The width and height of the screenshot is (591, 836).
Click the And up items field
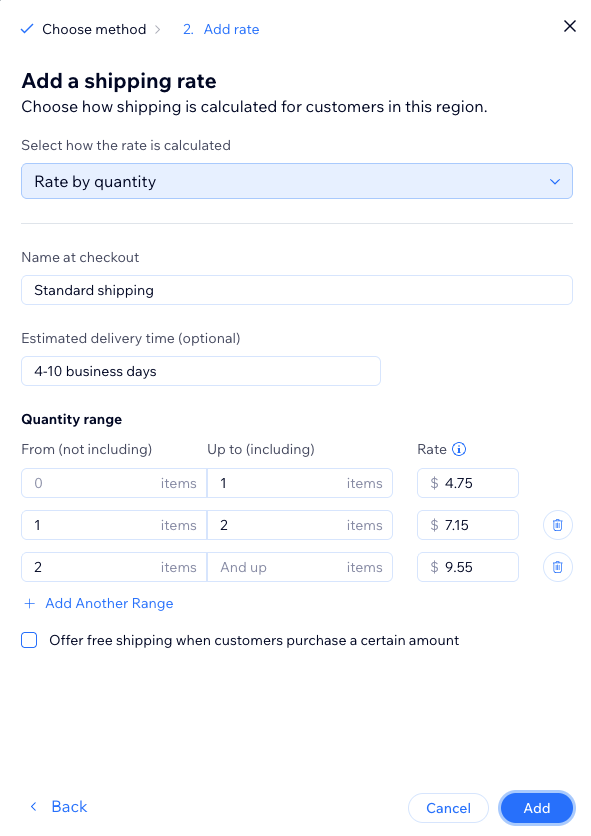tap(300, 567)
